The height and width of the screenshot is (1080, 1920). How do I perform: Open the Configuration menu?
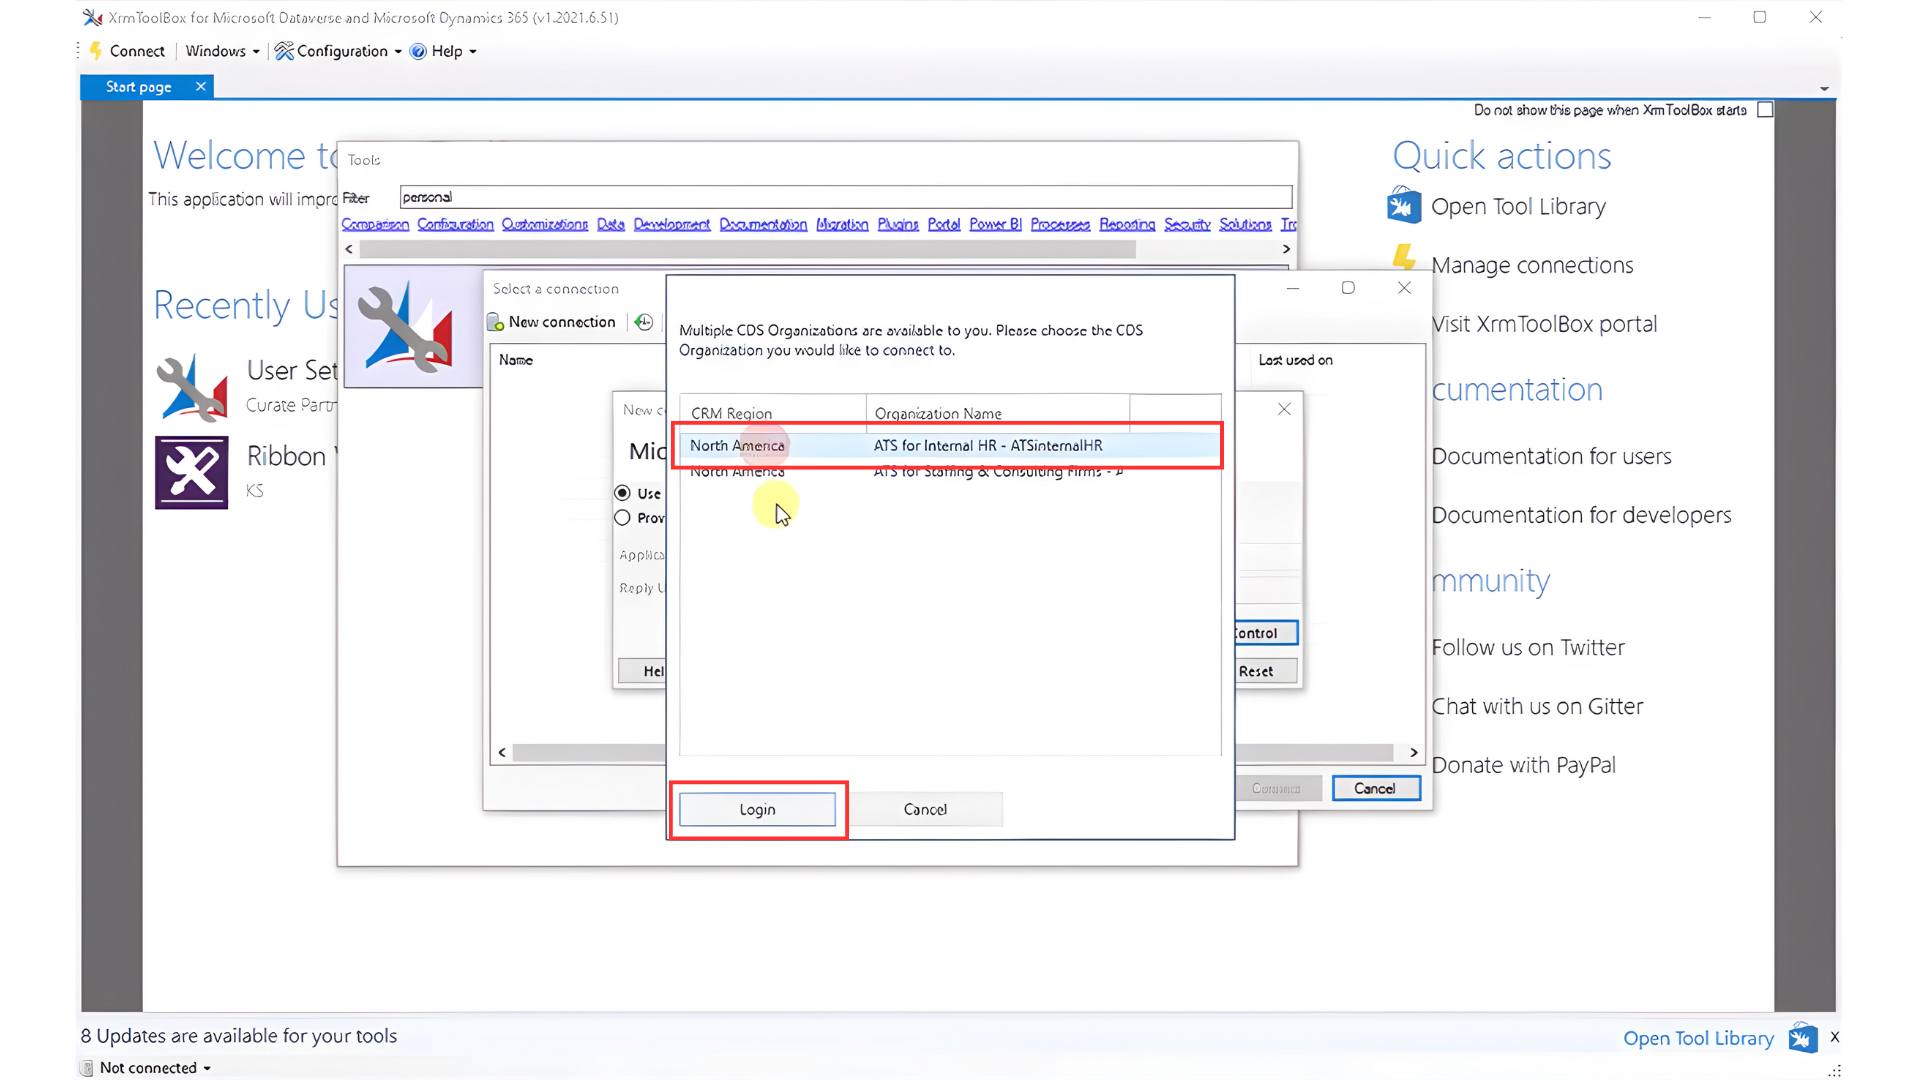(x=349, y=51)
